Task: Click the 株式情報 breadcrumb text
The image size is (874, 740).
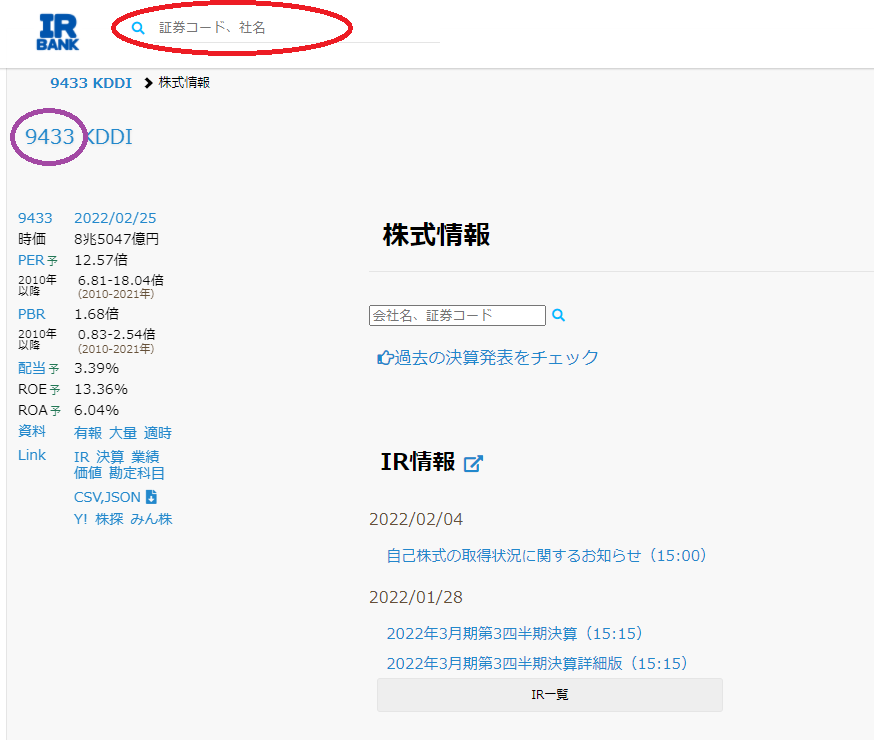Action: point(184,83)
